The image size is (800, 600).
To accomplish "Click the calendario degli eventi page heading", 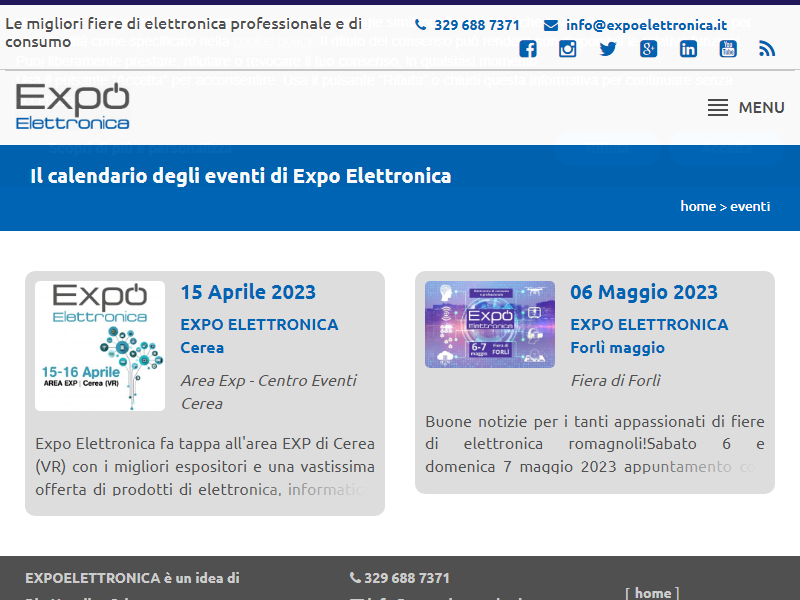I will pos(241,176).
